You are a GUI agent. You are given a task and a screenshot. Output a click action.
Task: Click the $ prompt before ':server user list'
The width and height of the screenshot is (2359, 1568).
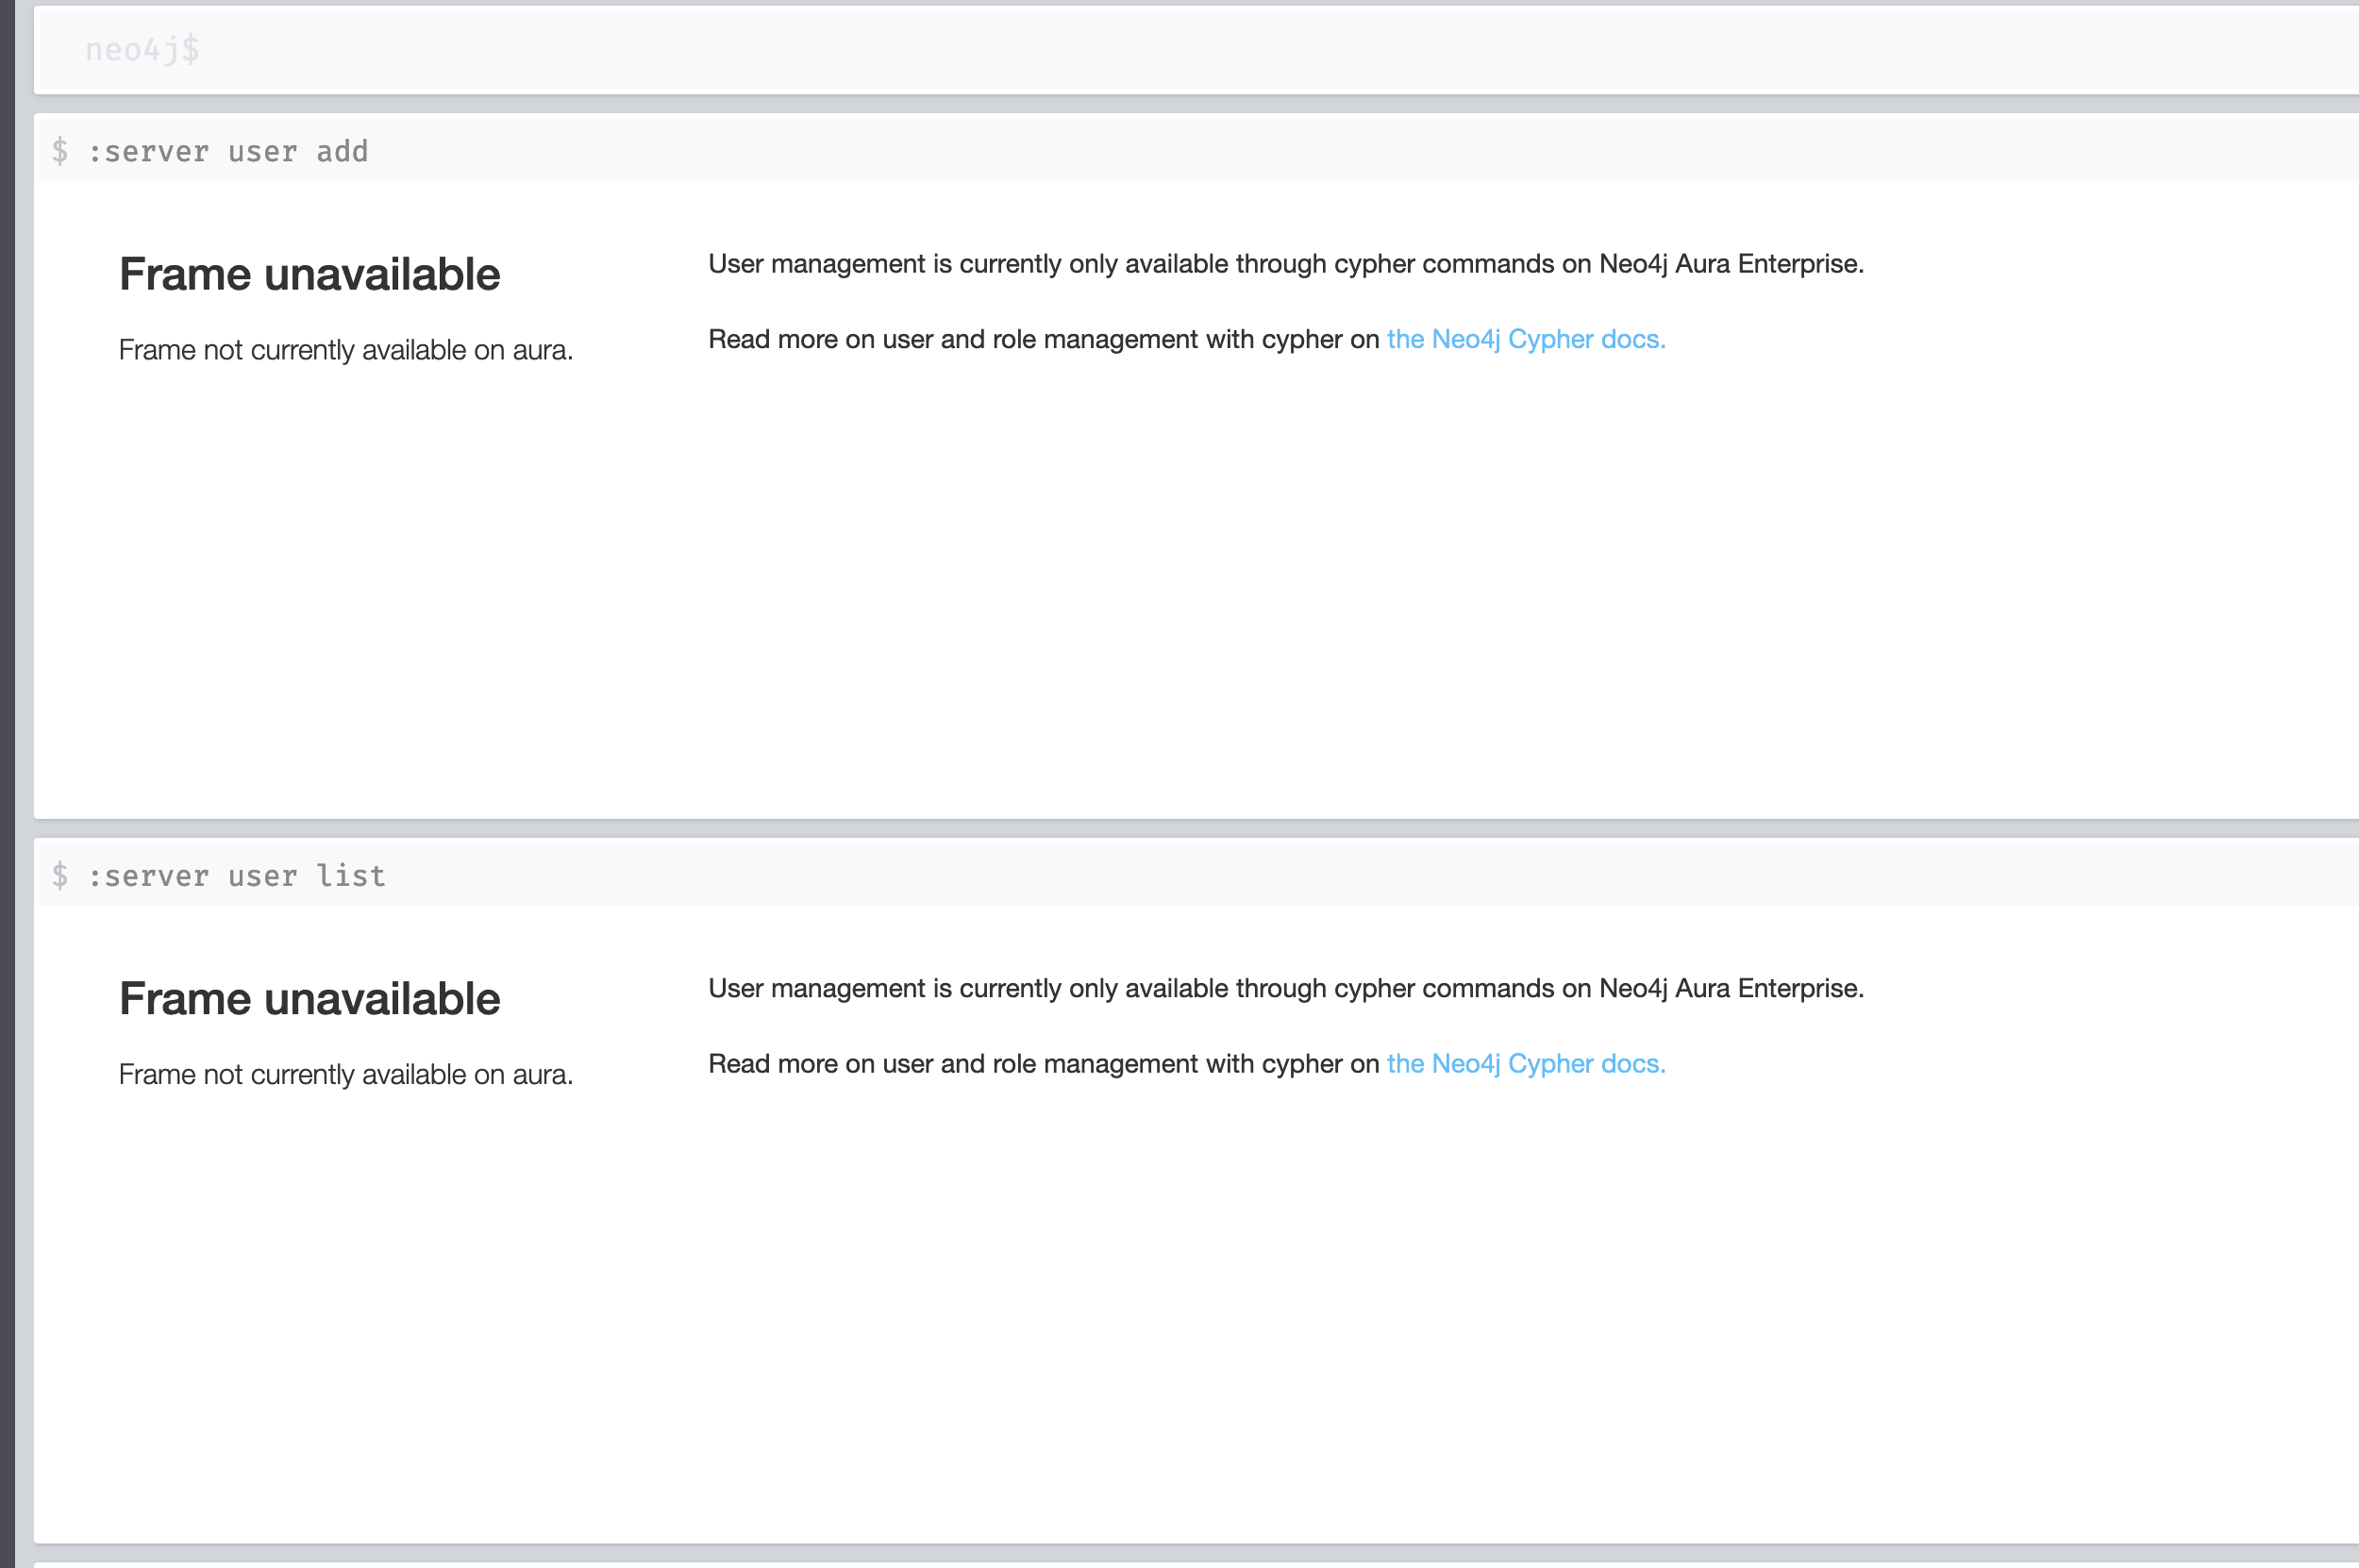[x=60, y=876]
